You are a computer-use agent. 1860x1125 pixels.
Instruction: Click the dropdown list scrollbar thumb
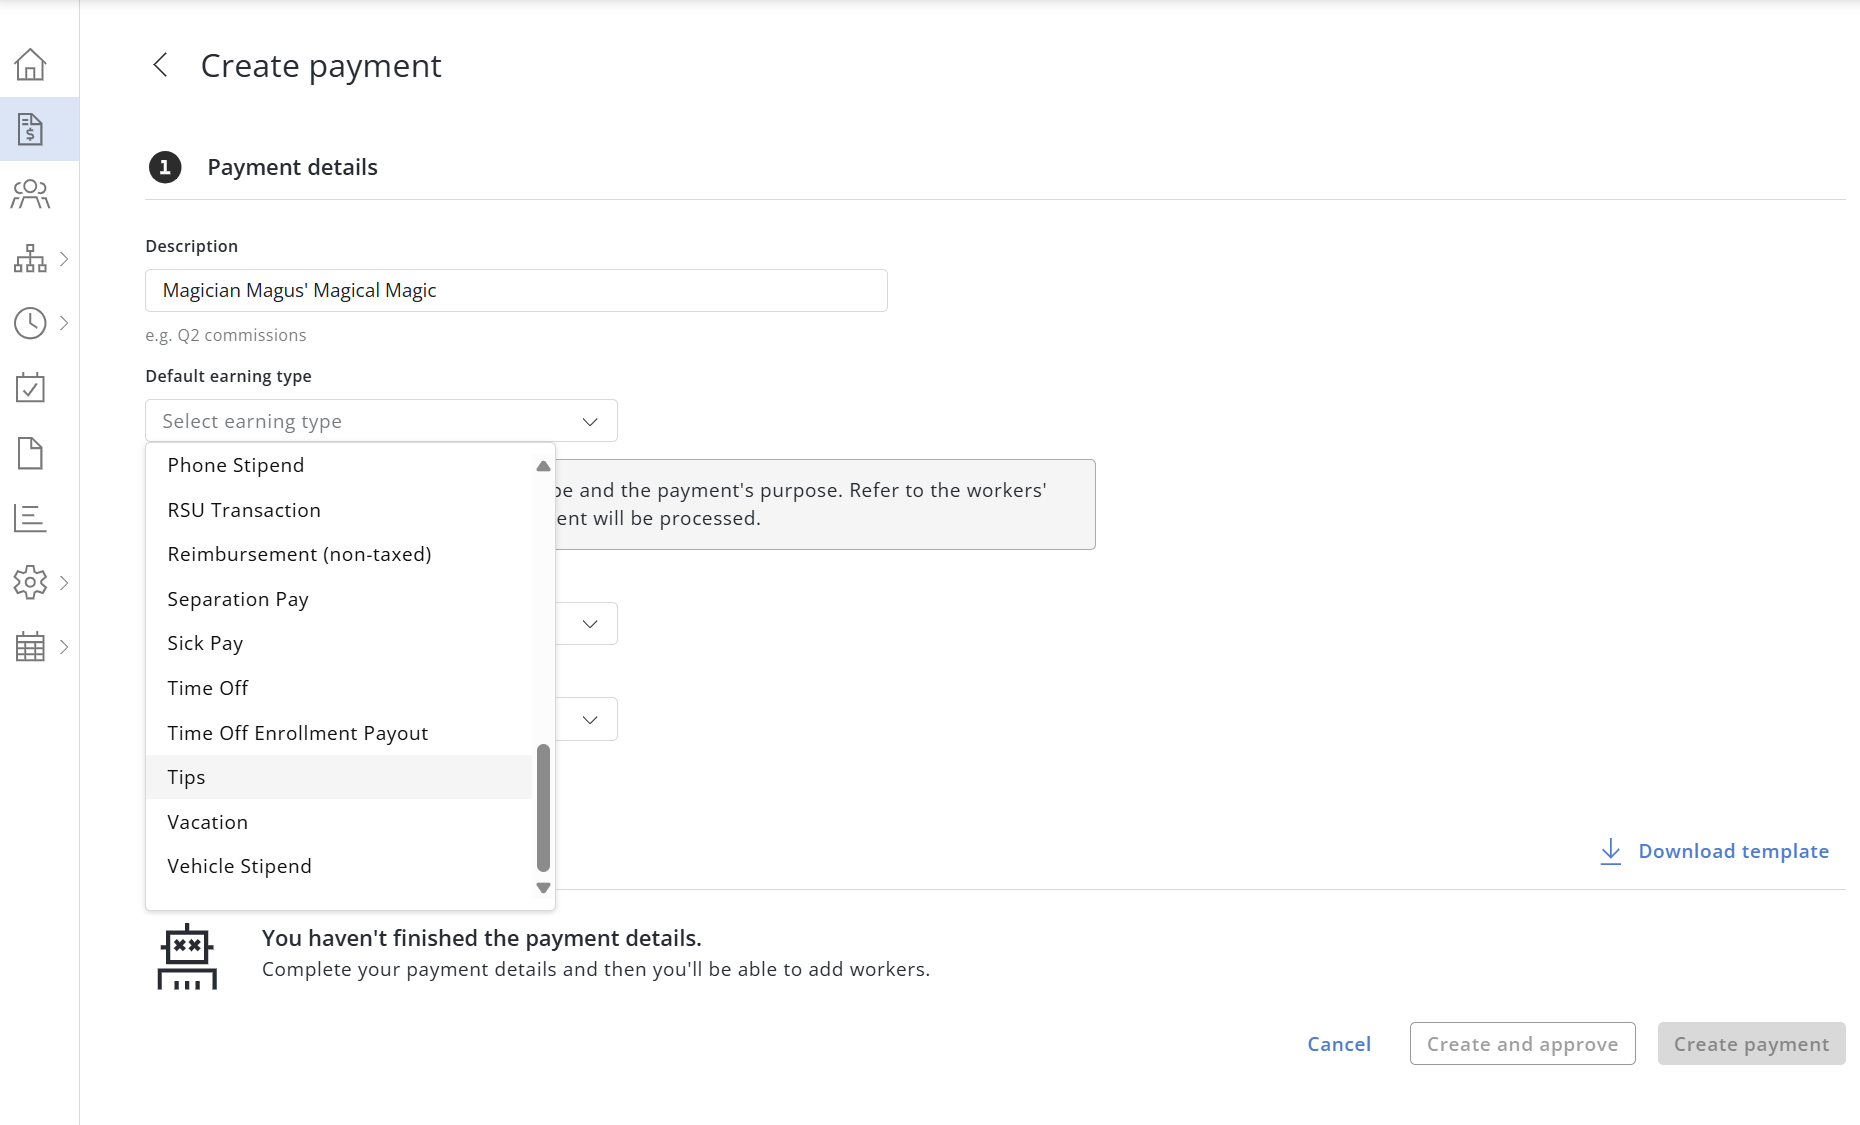pos(543,808)
